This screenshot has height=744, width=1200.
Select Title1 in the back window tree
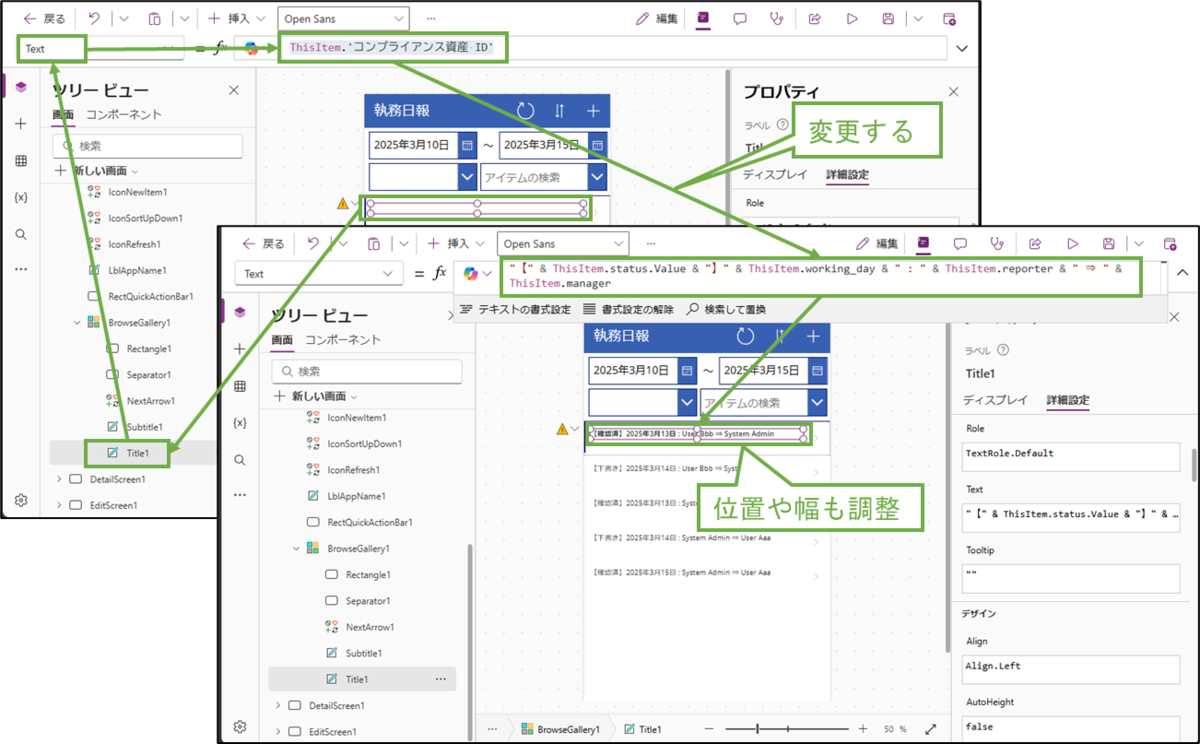pos(138,453)
